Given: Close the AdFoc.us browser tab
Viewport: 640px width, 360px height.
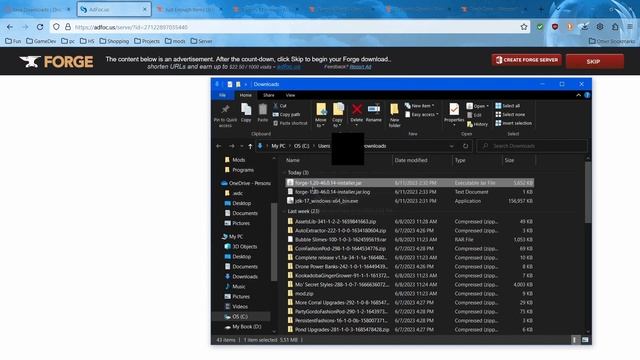Looking at the screenshot, I should (x=144, y=9).
